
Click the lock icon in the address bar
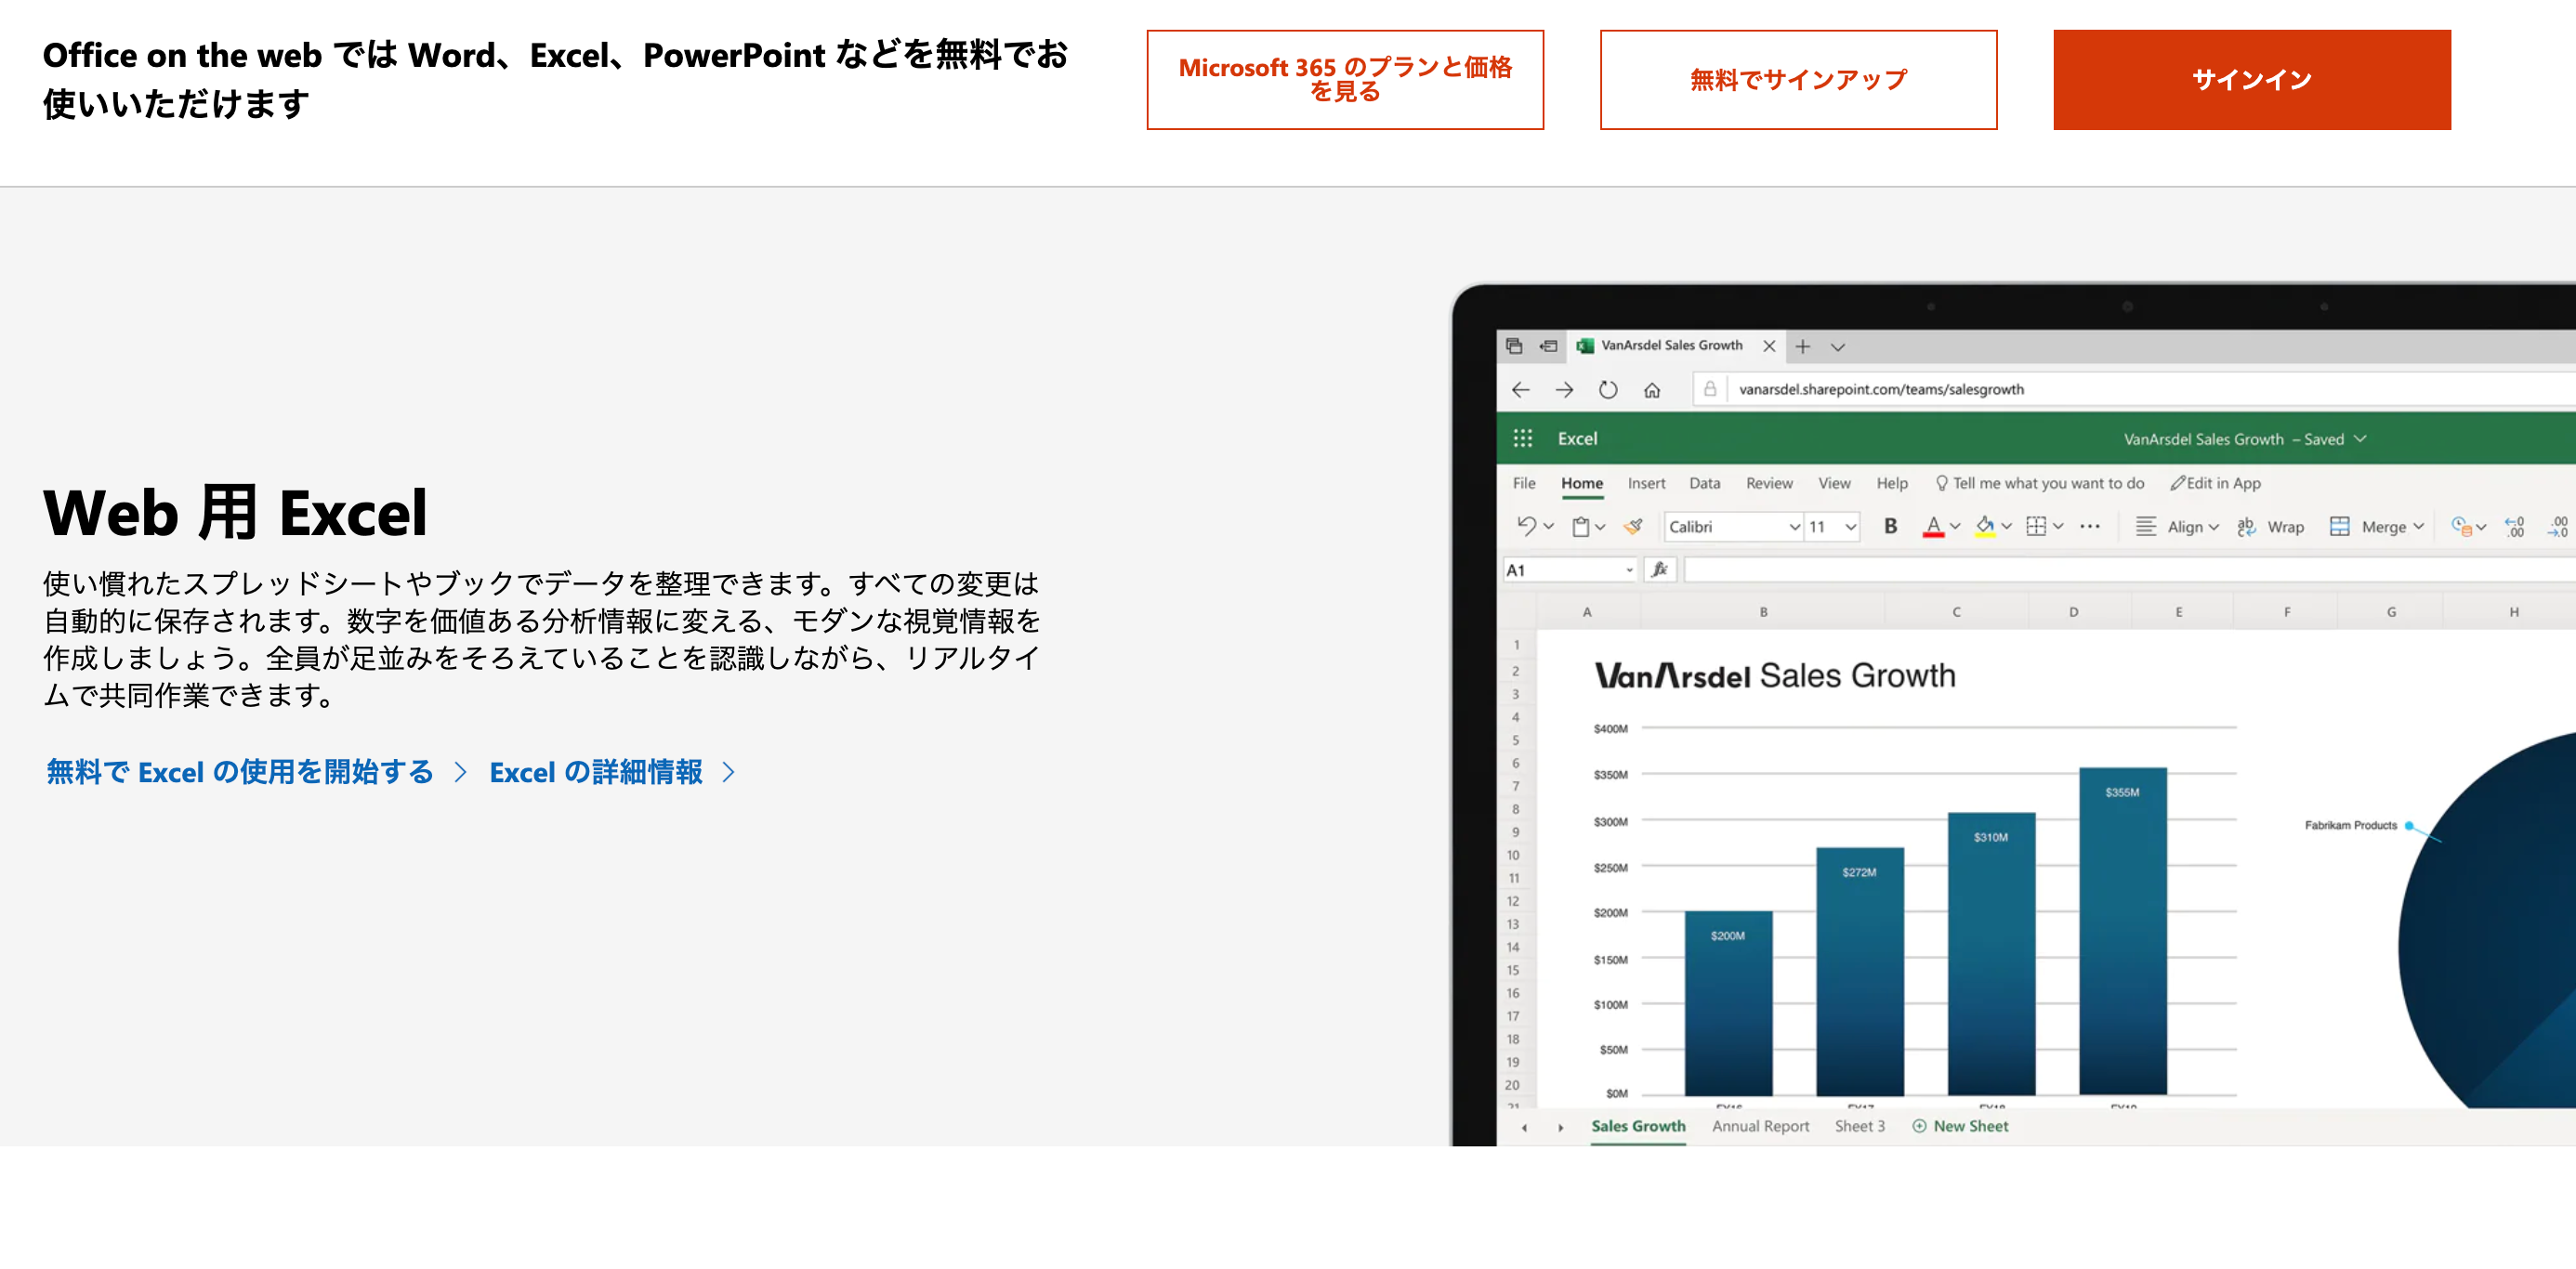(x=1710, y=389)
